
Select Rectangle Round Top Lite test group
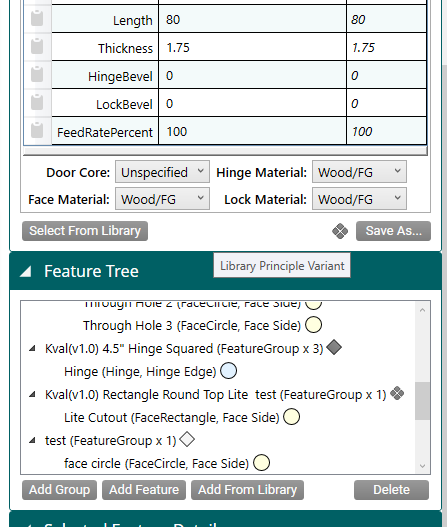pos(216,395)
